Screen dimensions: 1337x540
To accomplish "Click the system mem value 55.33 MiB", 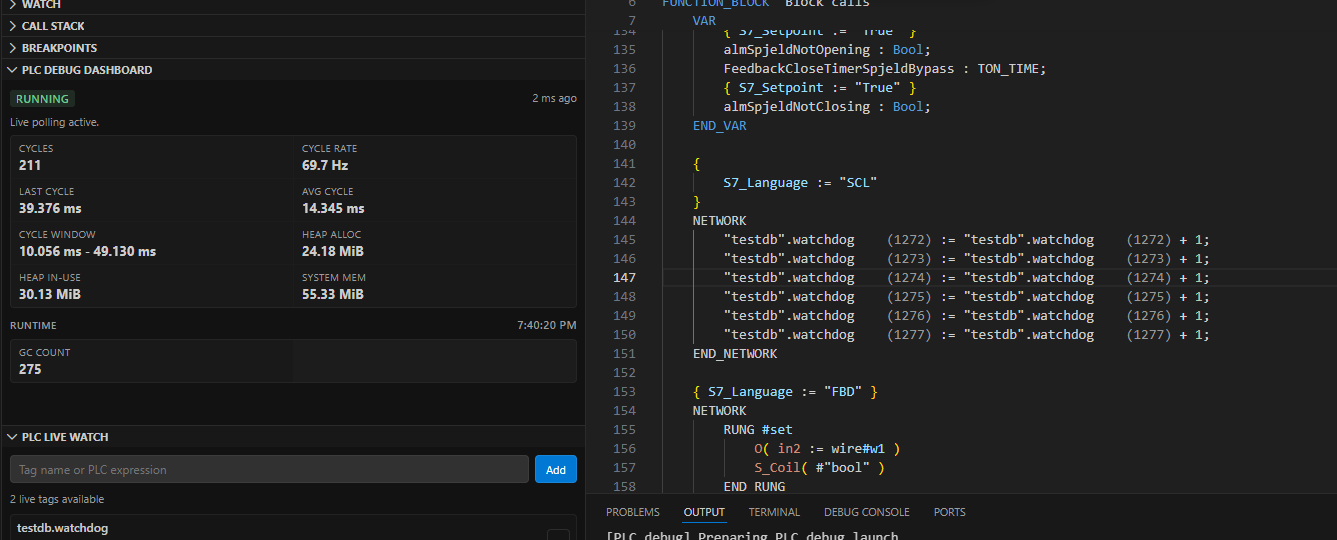I will pos(333,294).
